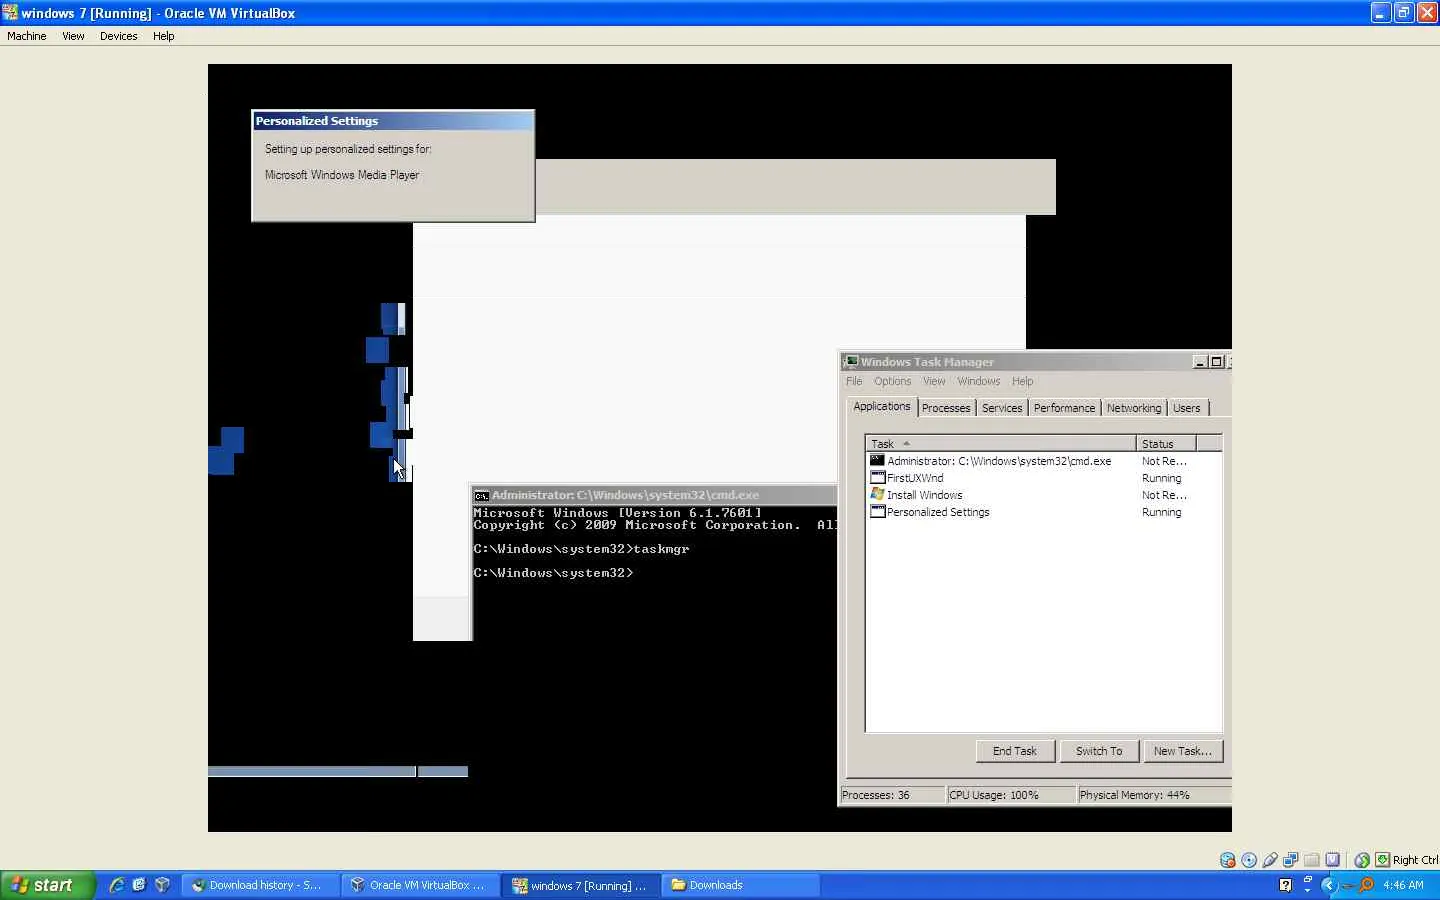Open Task Manager Help menu
1440x900 pixels.
(x=1022, y=381)
